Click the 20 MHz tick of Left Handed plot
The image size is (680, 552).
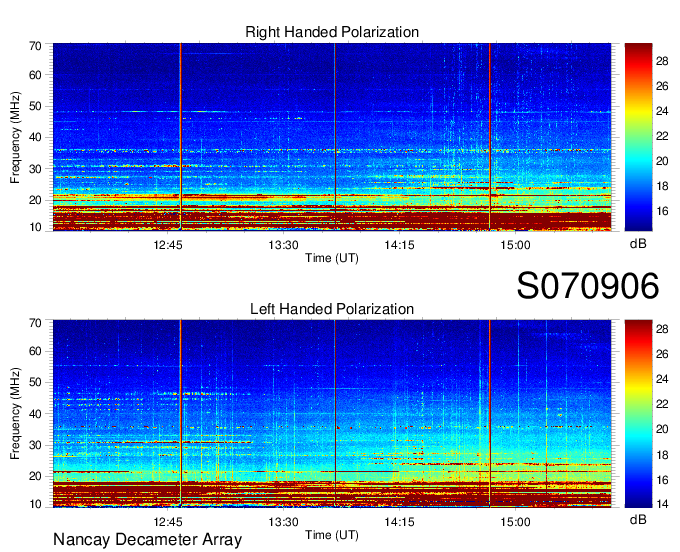tap(35, 476)
